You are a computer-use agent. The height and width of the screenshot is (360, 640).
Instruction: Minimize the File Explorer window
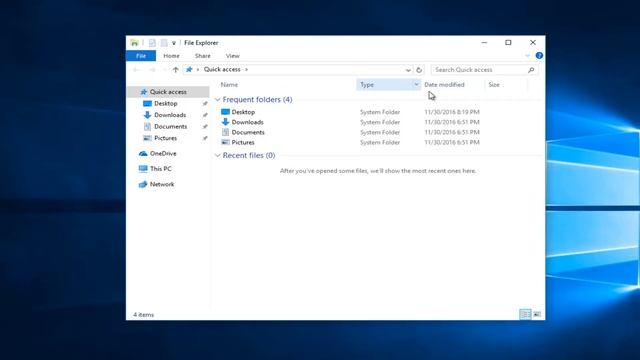pyautogui.click(x=484, y=42)
